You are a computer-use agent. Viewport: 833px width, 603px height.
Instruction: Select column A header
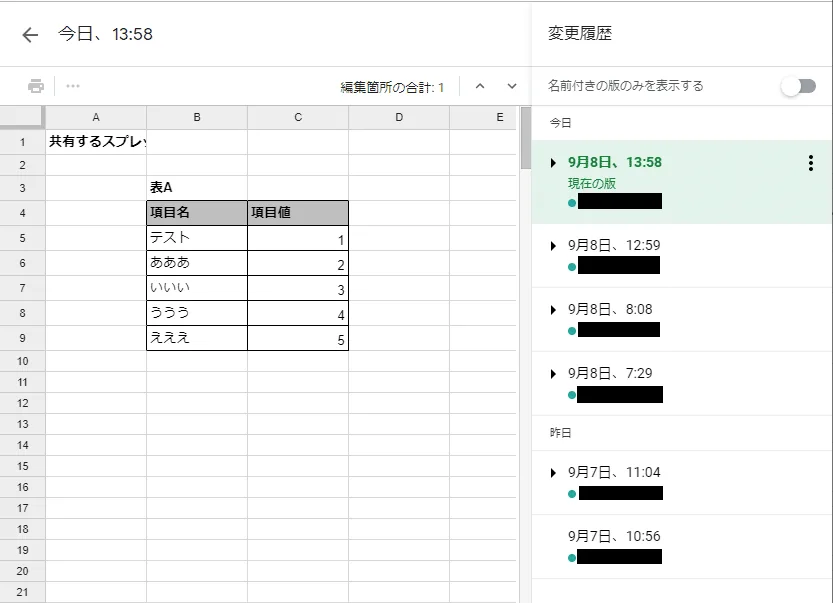[96, 117]
